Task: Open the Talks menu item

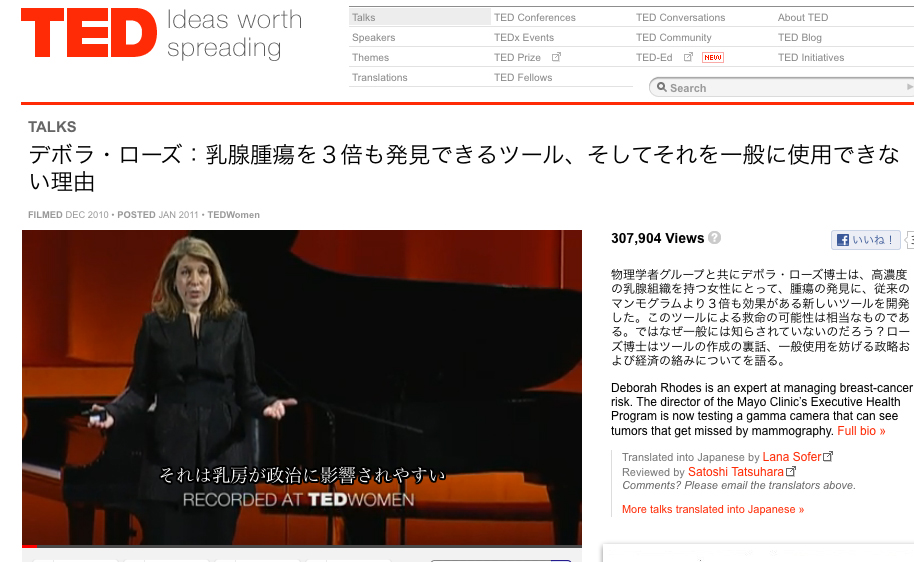Action: [x=364, y=17]
